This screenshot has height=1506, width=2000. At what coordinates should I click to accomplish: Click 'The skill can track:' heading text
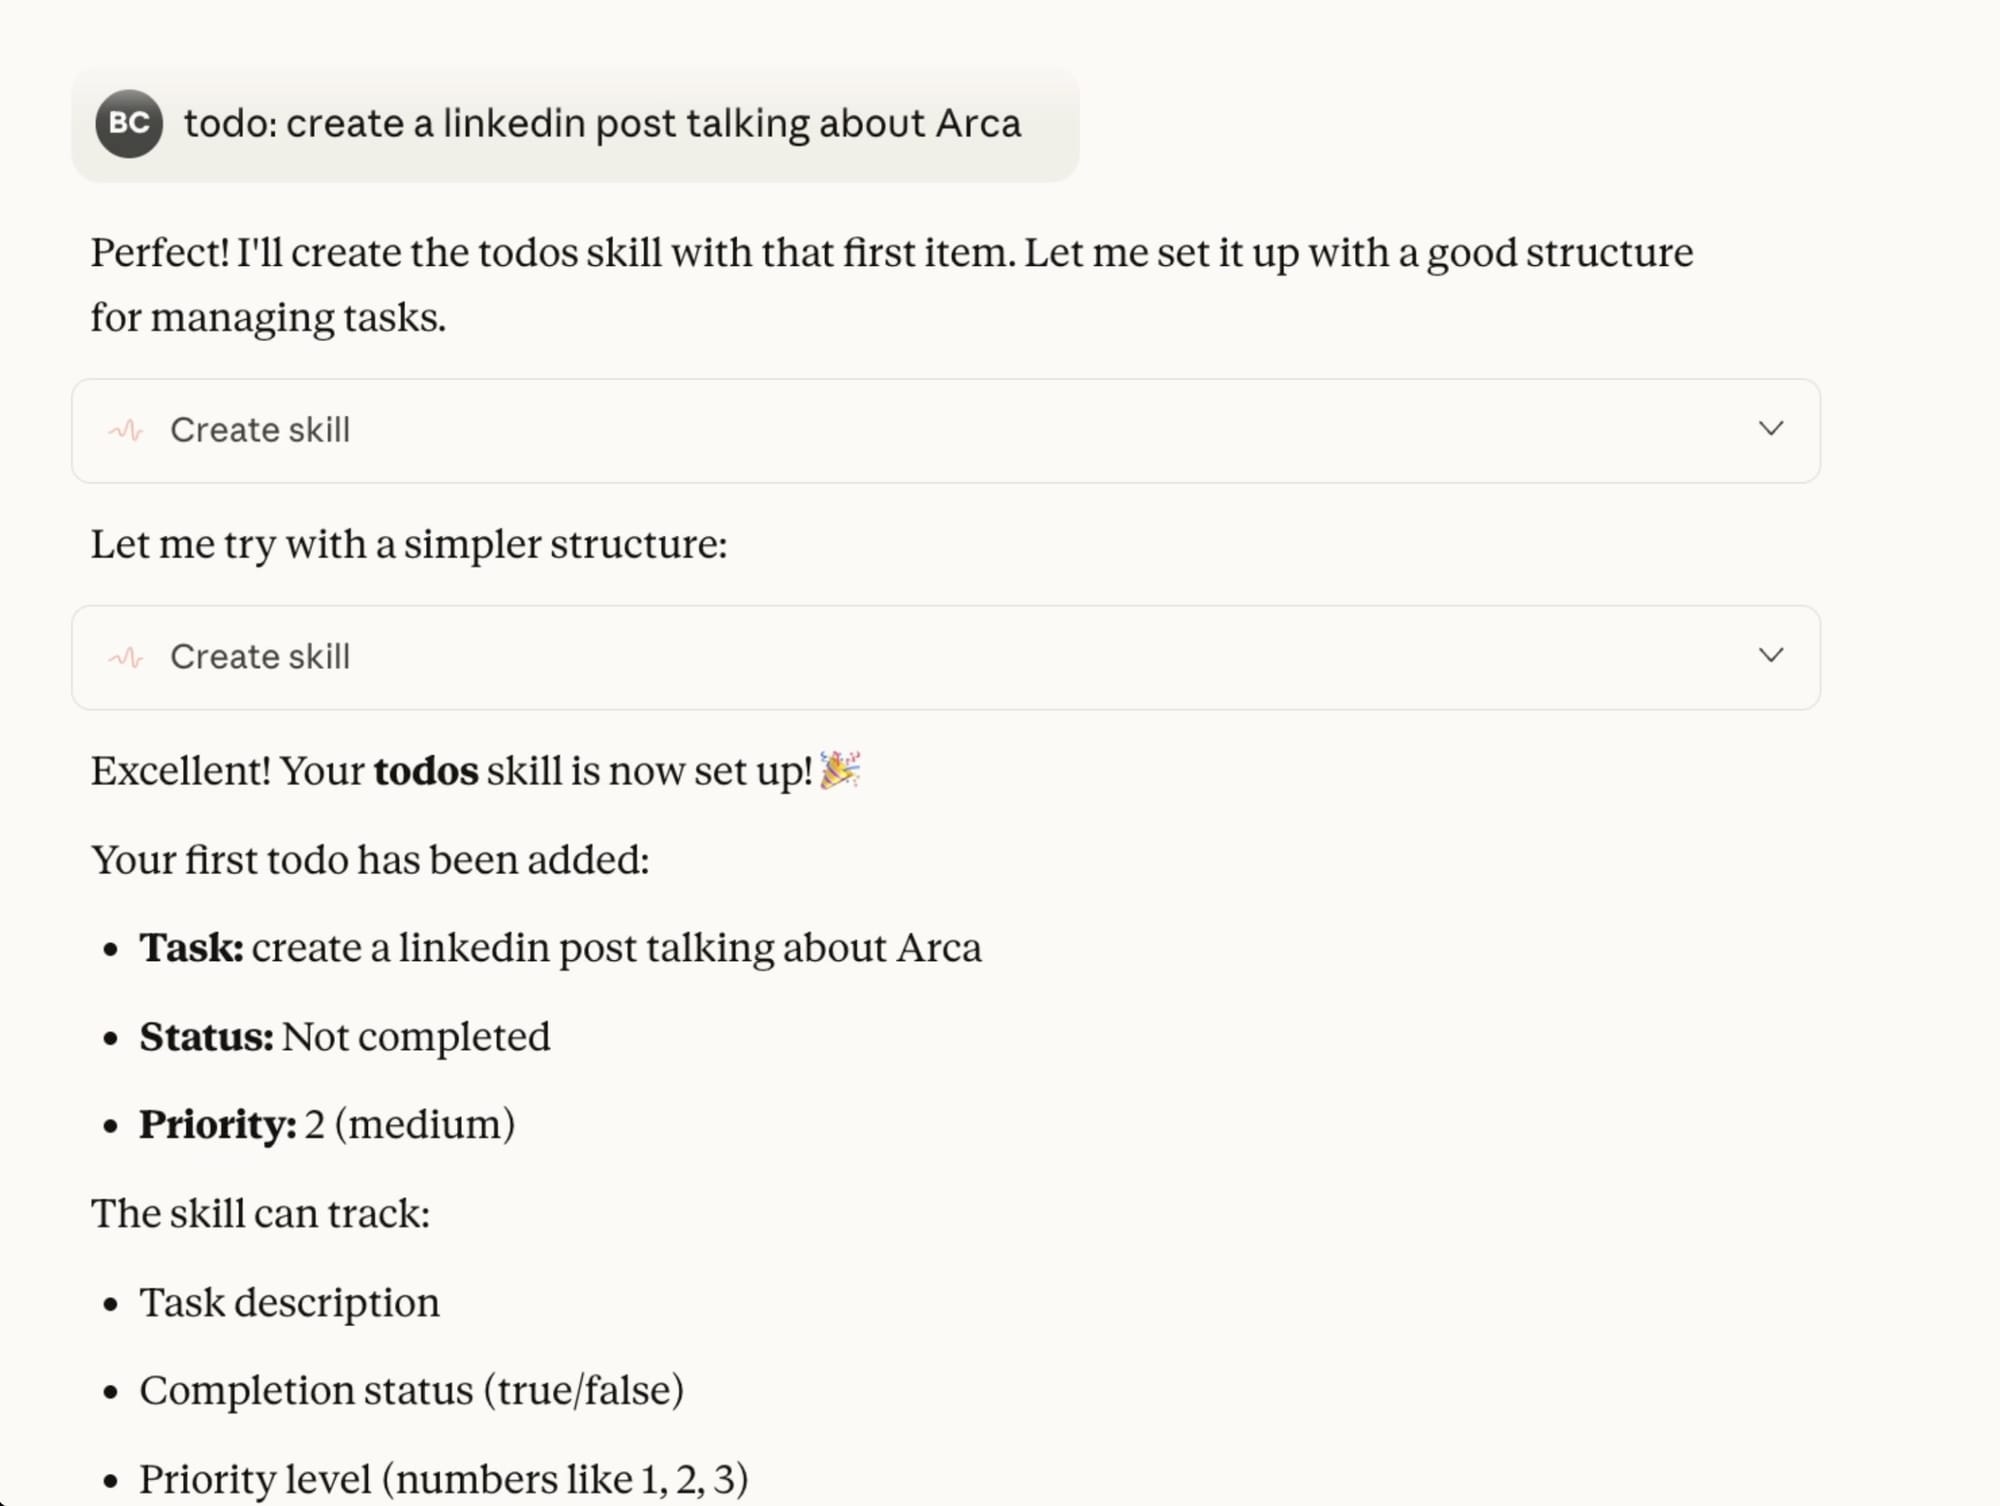pyautogui.click(x=260, y=1214)
